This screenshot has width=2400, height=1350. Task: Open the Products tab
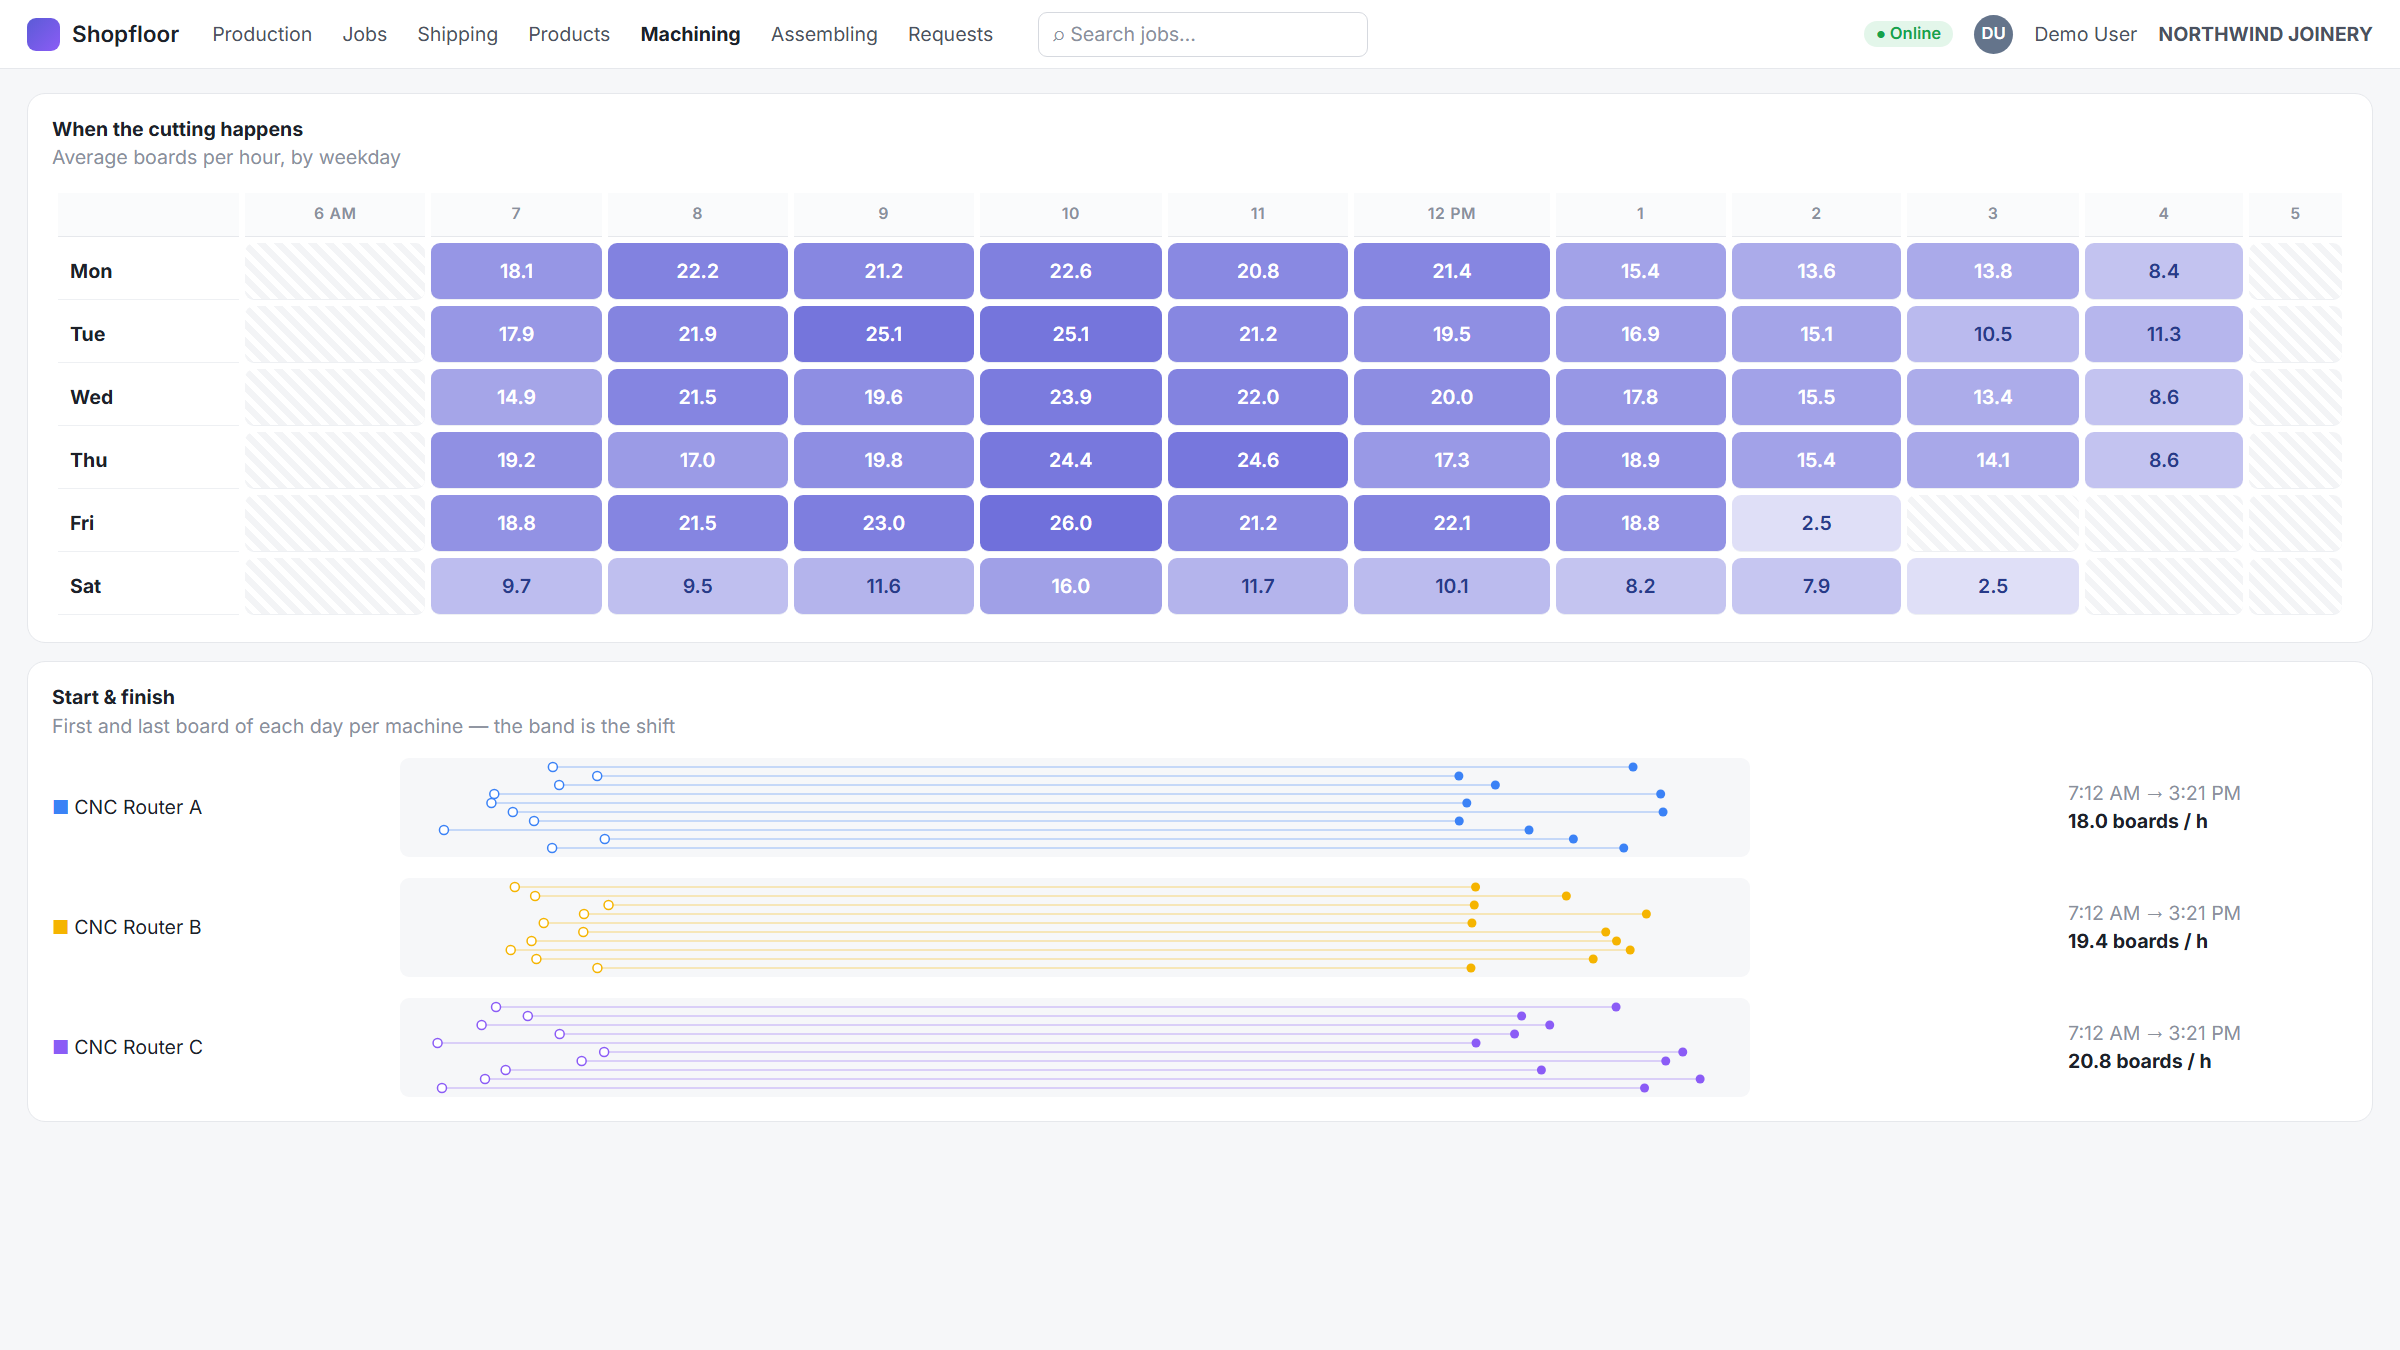pyautogui.click(x=569, y=34)
